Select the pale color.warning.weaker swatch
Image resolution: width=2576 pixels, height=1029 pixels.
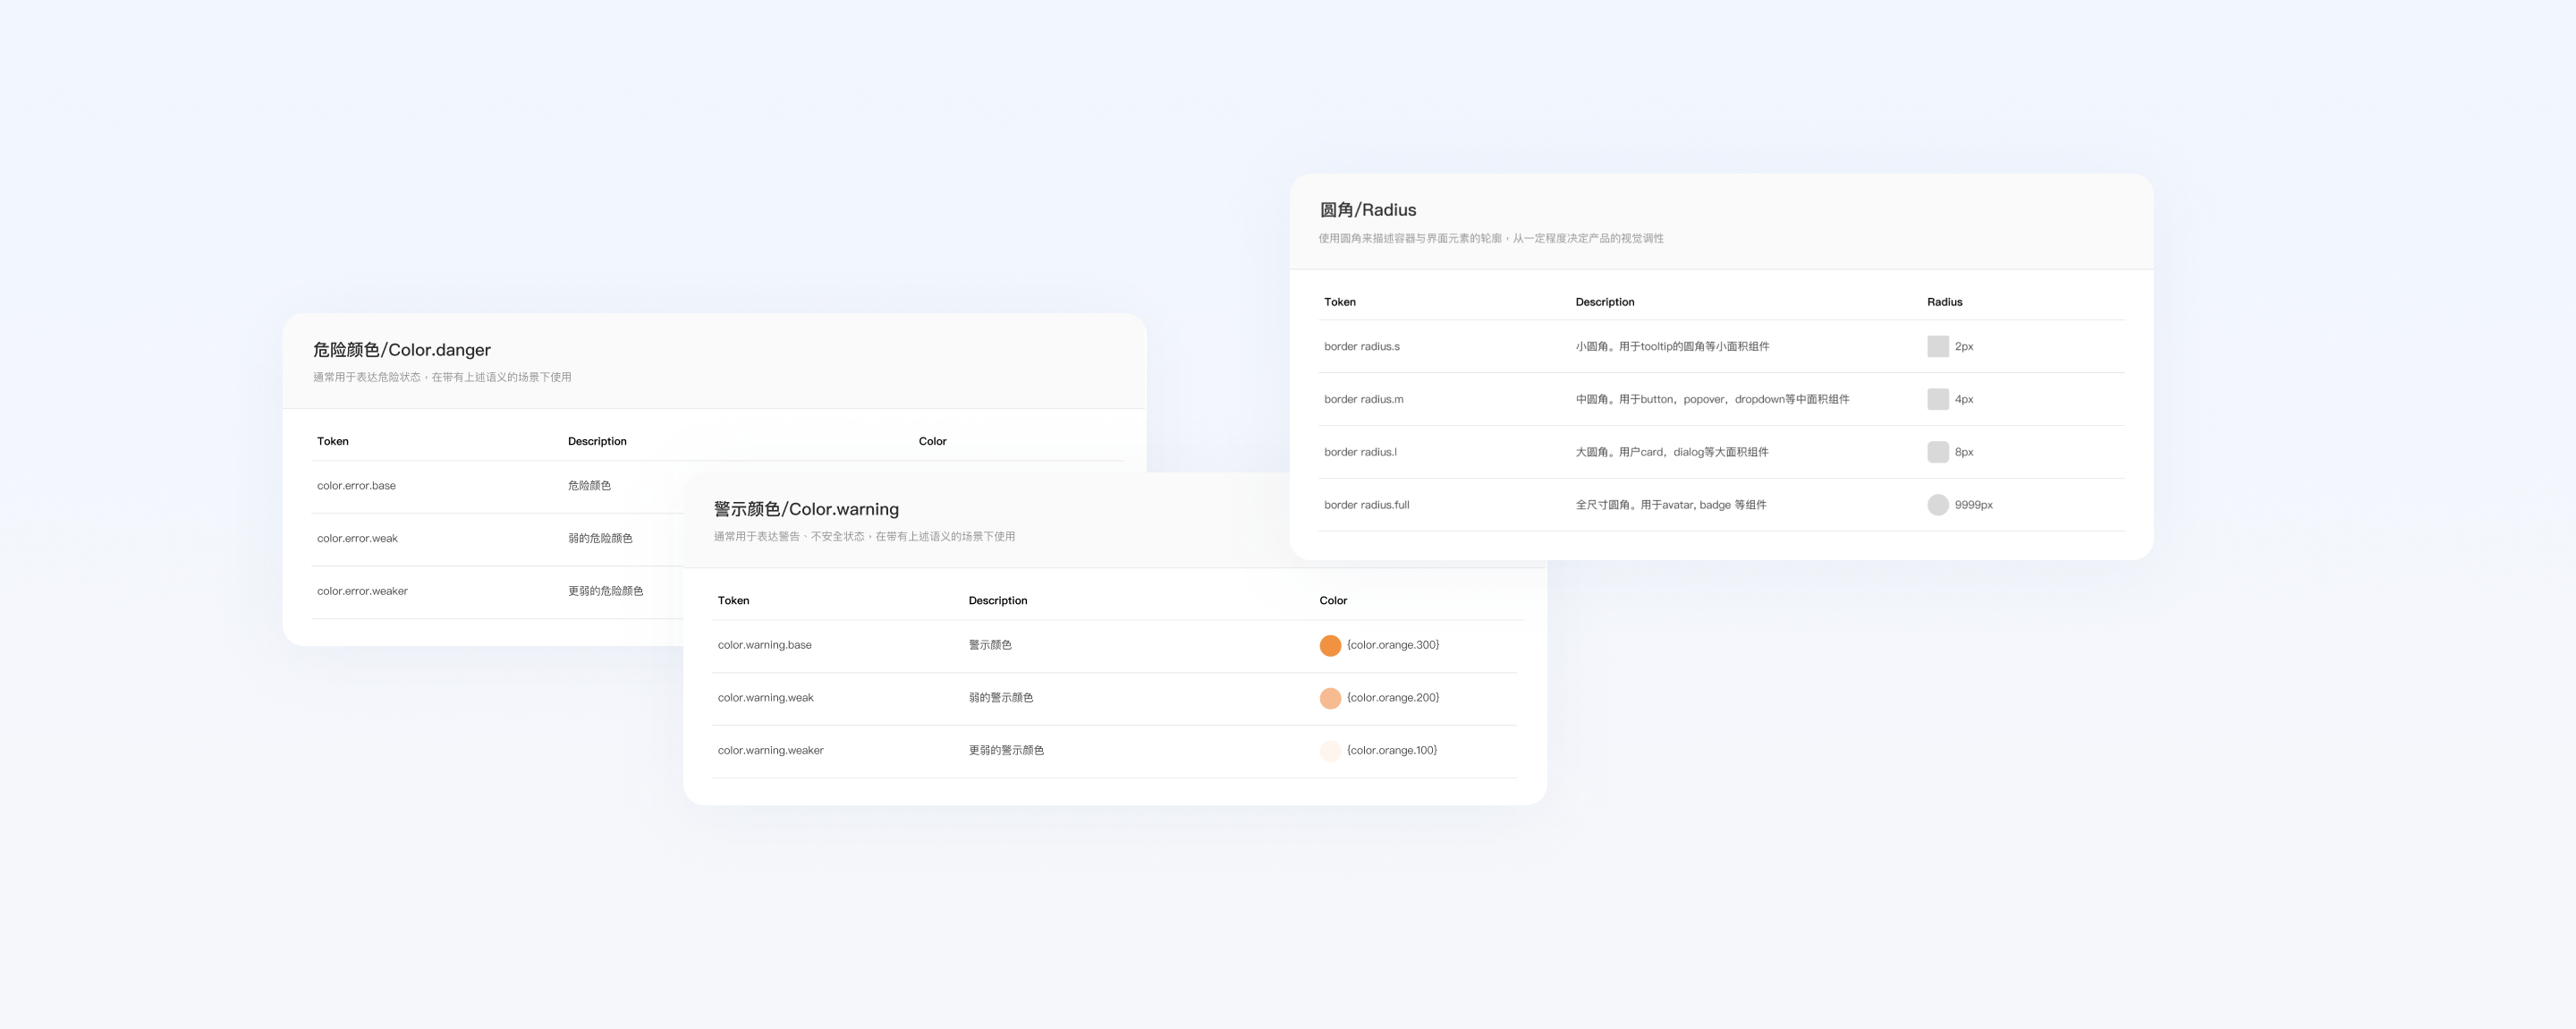[1330, 750]
